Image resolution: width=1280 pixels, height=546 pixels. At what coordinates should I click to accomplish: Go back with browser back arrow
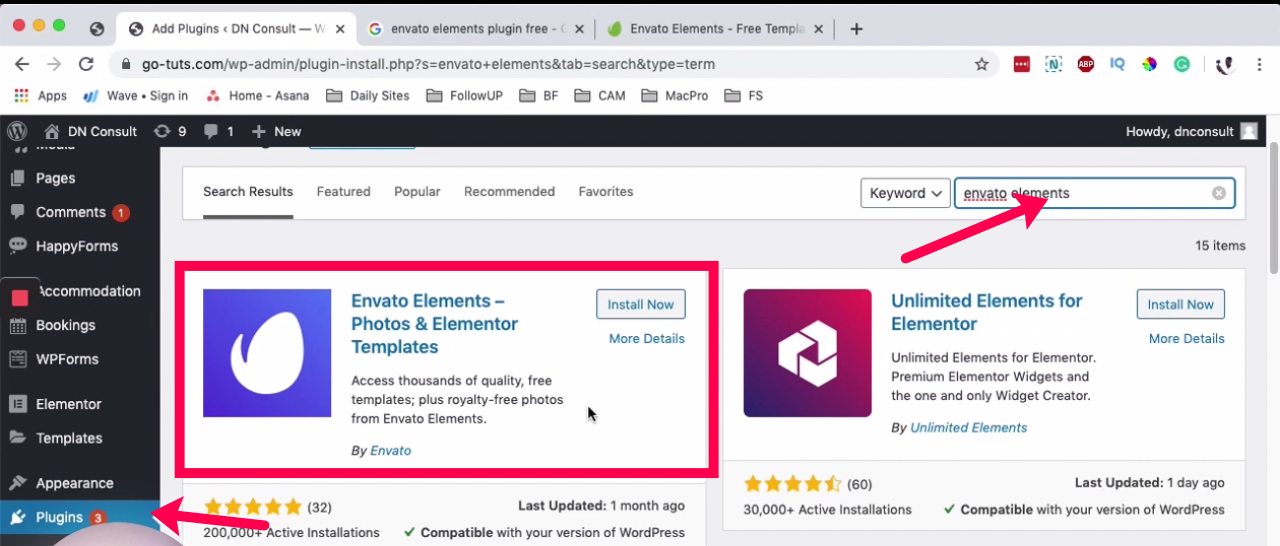point(23,64)
